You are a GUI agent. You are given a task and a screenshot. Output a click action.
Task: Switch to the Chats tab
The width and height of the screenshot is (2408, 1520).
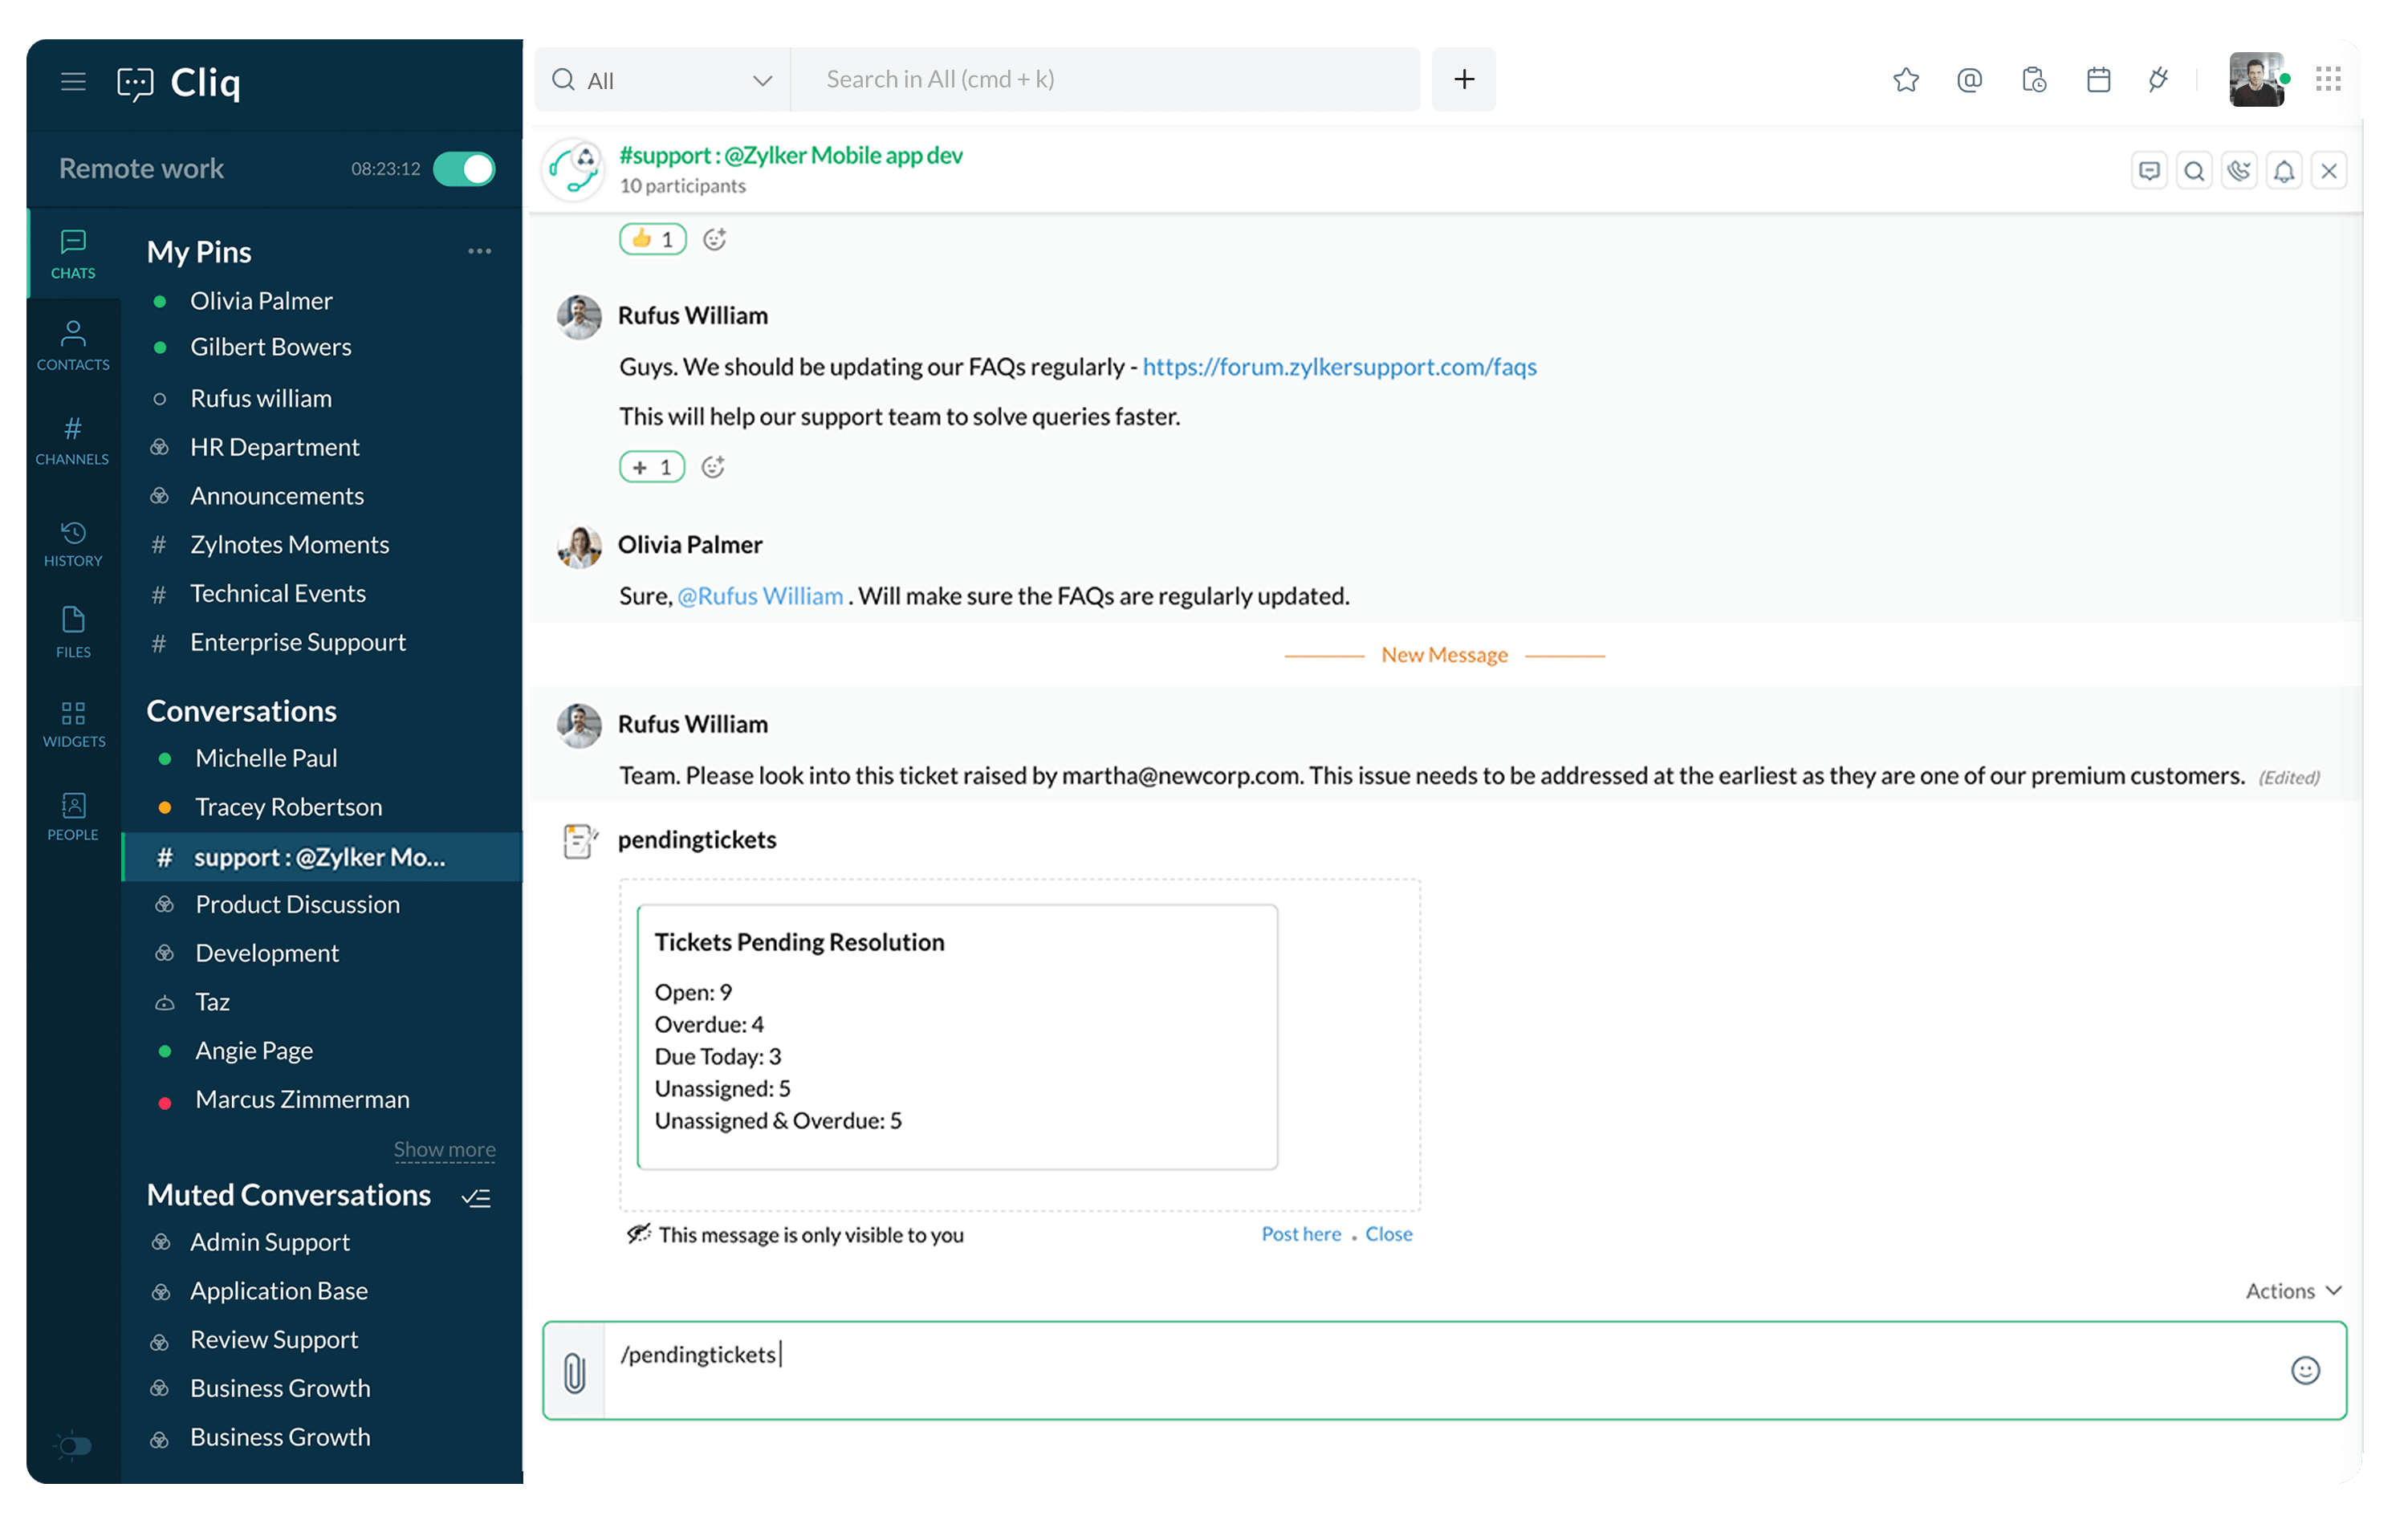pos(73,254)
